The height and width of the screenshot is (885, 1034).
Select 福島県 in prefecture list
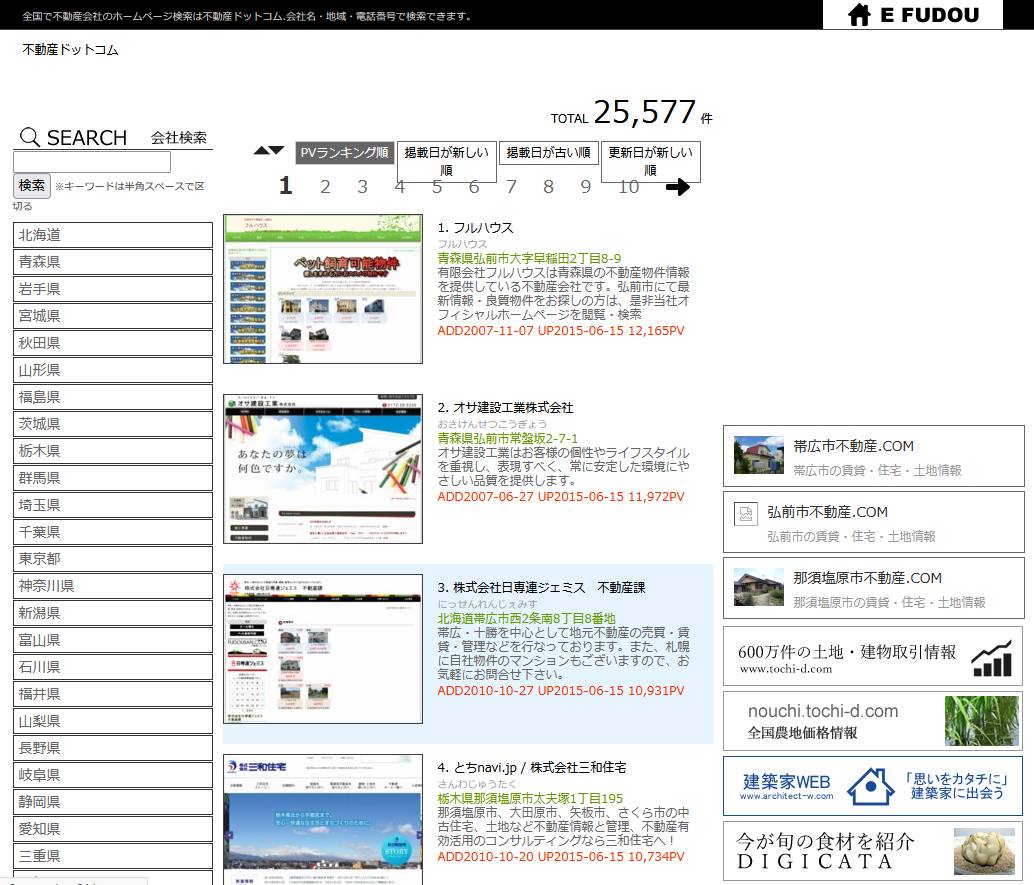(113, 397)
